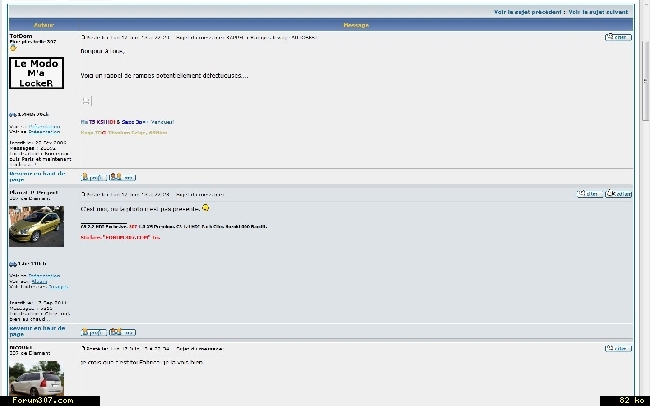Click 'Revenir en haut de page' under first post
This screenshot has height=406, width=650.
pos(37,176)
